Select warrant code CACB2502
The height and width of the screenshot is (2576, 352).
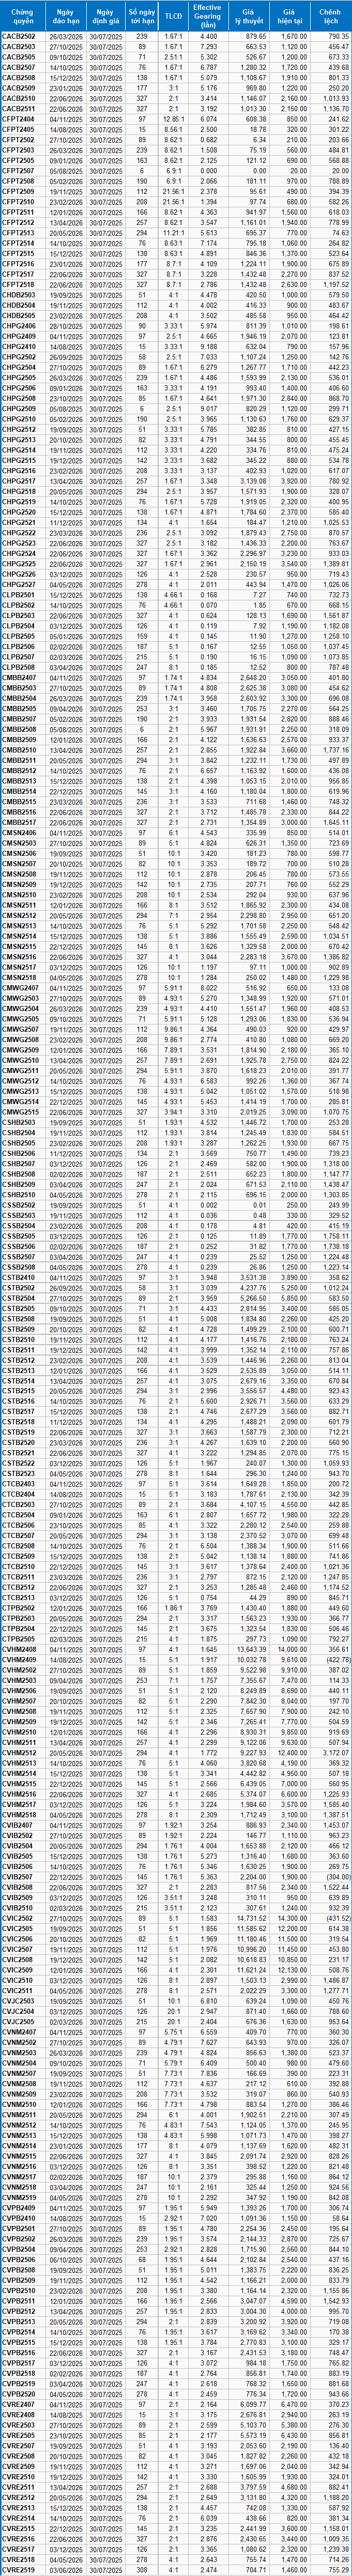pos(18,36)
